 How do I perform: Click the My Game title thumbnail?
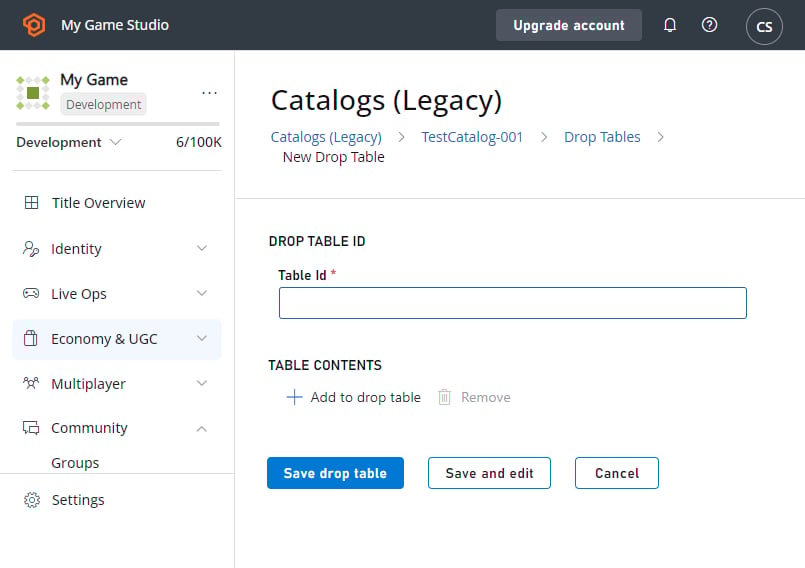pyautogui.click(x=33, y=93)
